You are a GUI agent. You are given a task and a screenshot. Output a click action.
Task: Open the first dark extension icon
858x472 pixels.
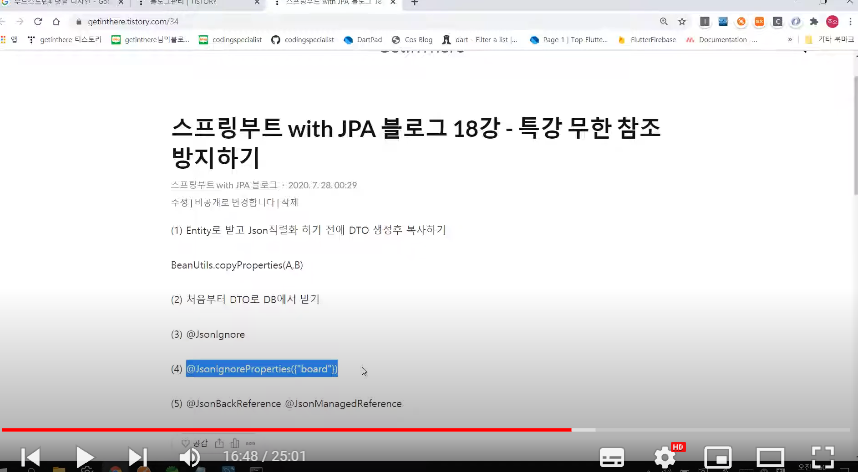[x=704, y=21]
